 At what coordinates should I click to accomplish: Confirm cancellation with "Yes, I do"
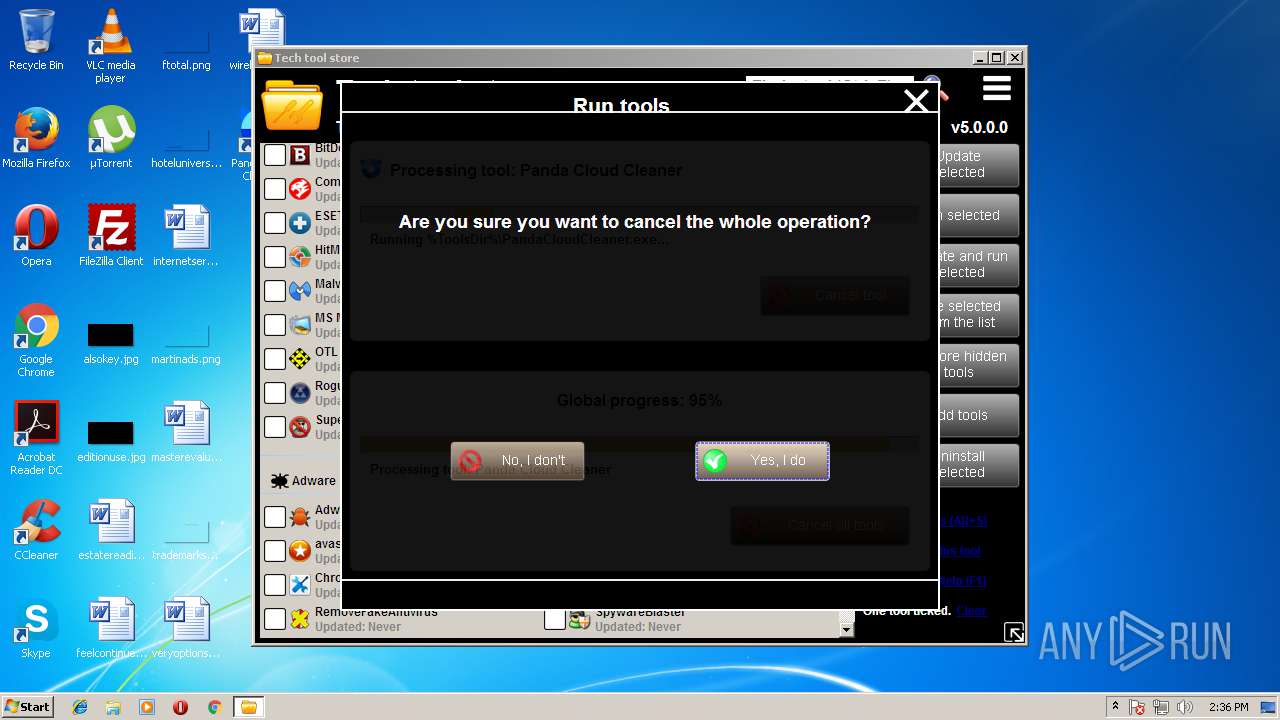click(x=762, y=461)
